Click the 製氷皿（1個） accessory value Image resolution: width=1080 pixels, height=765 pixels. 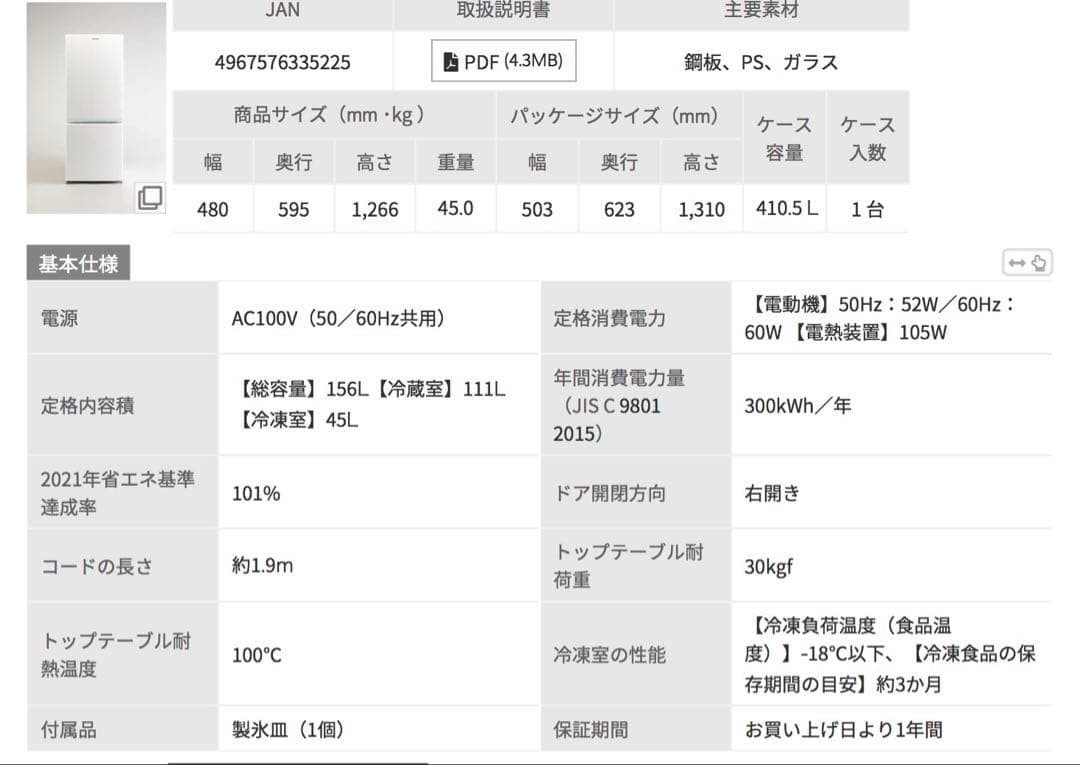288,730
